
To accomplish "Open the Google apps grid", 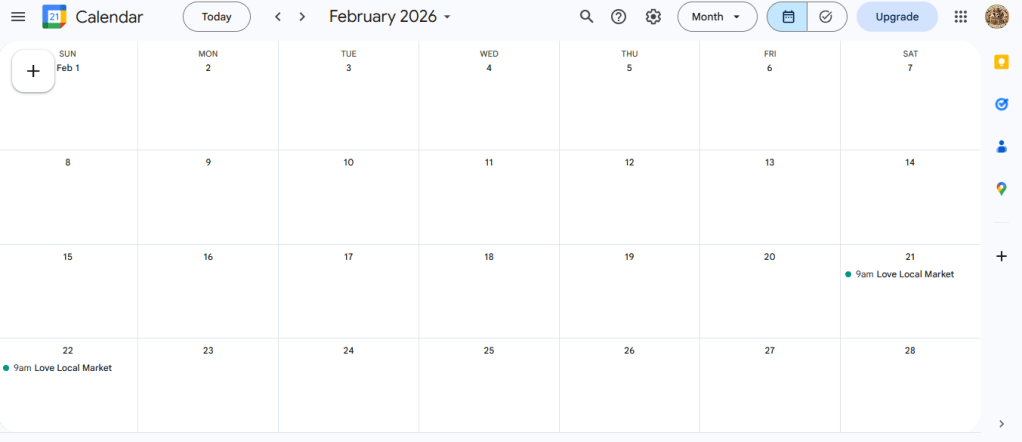I will click(961, 17).
